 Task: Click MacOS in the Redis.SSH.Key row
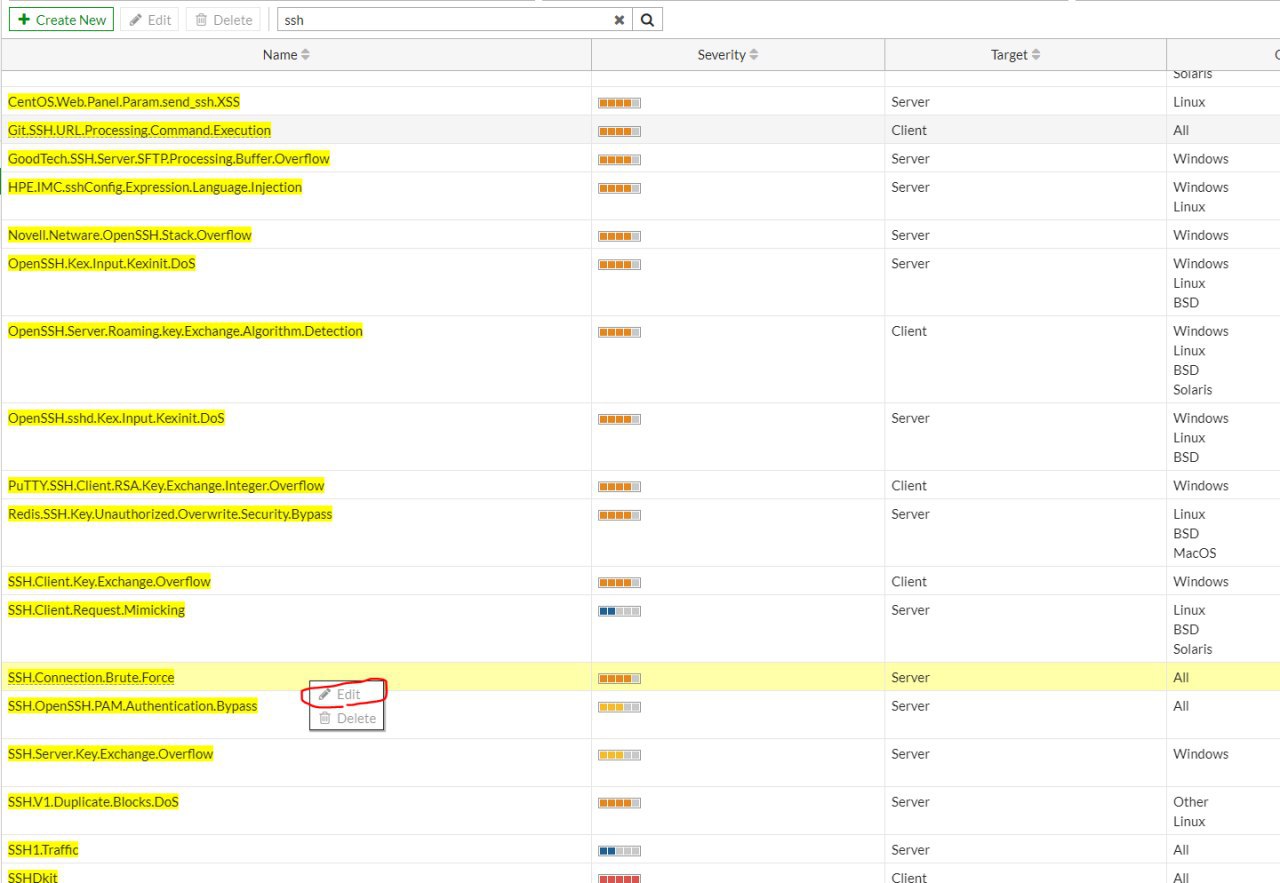(1195, 553)
